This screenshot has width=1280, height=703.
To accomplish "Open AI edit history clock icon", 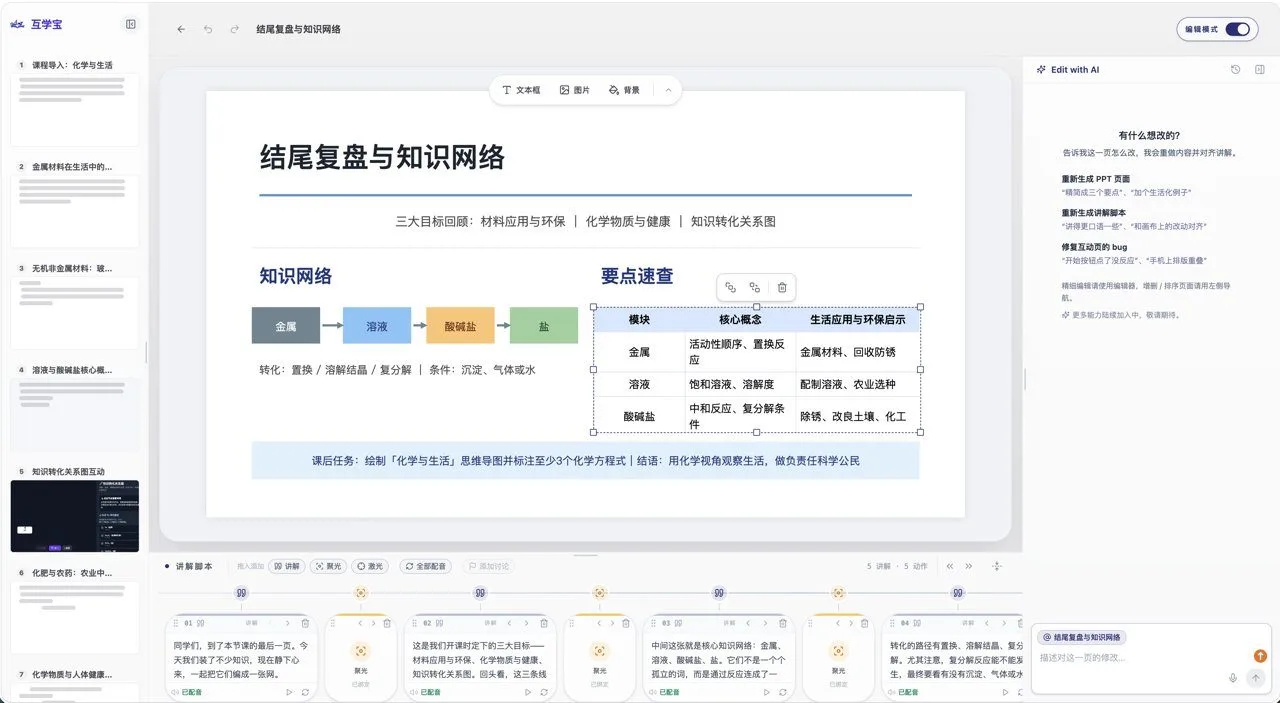I will [x=1235, y=70].
